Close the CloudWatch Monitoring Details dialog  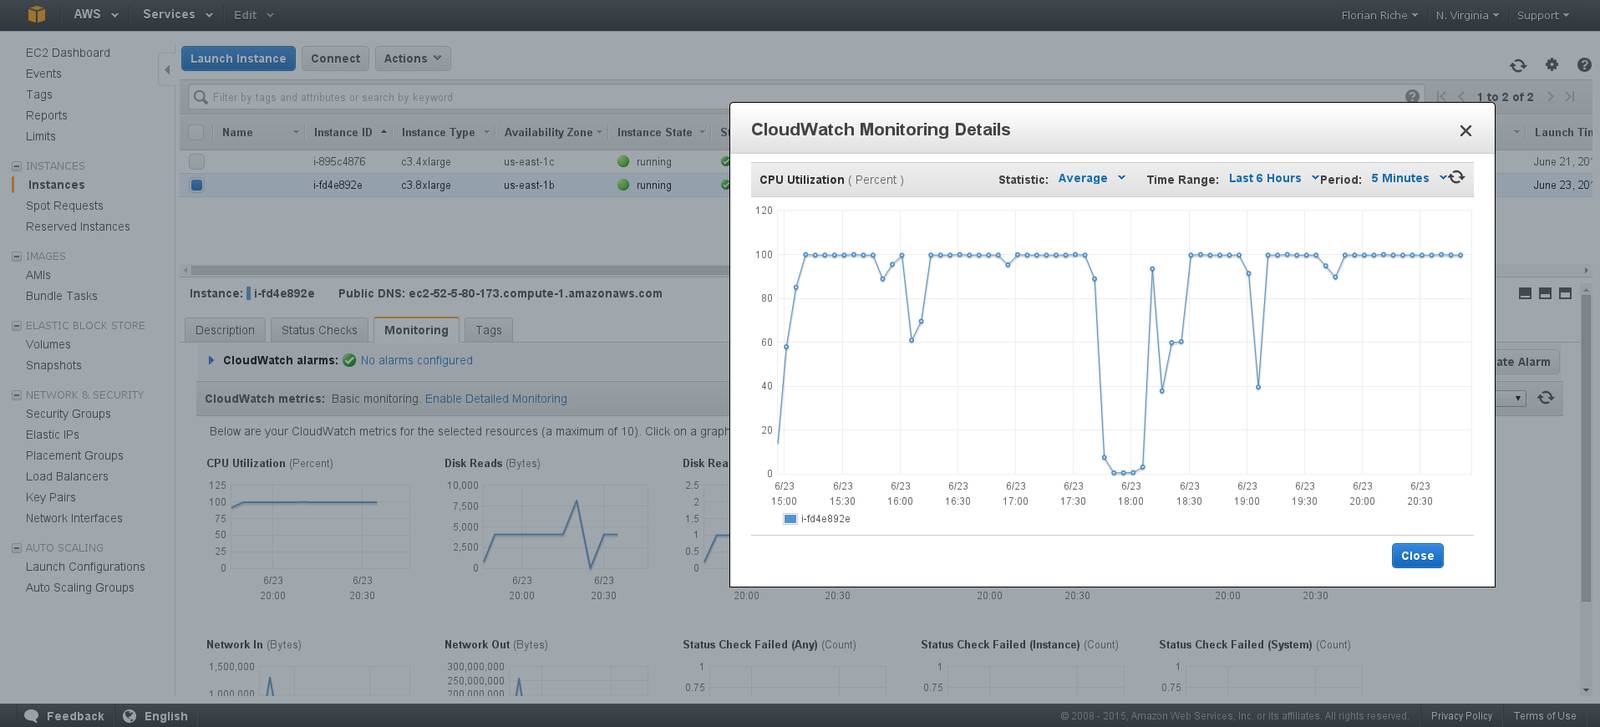[x=1465, y=131]
